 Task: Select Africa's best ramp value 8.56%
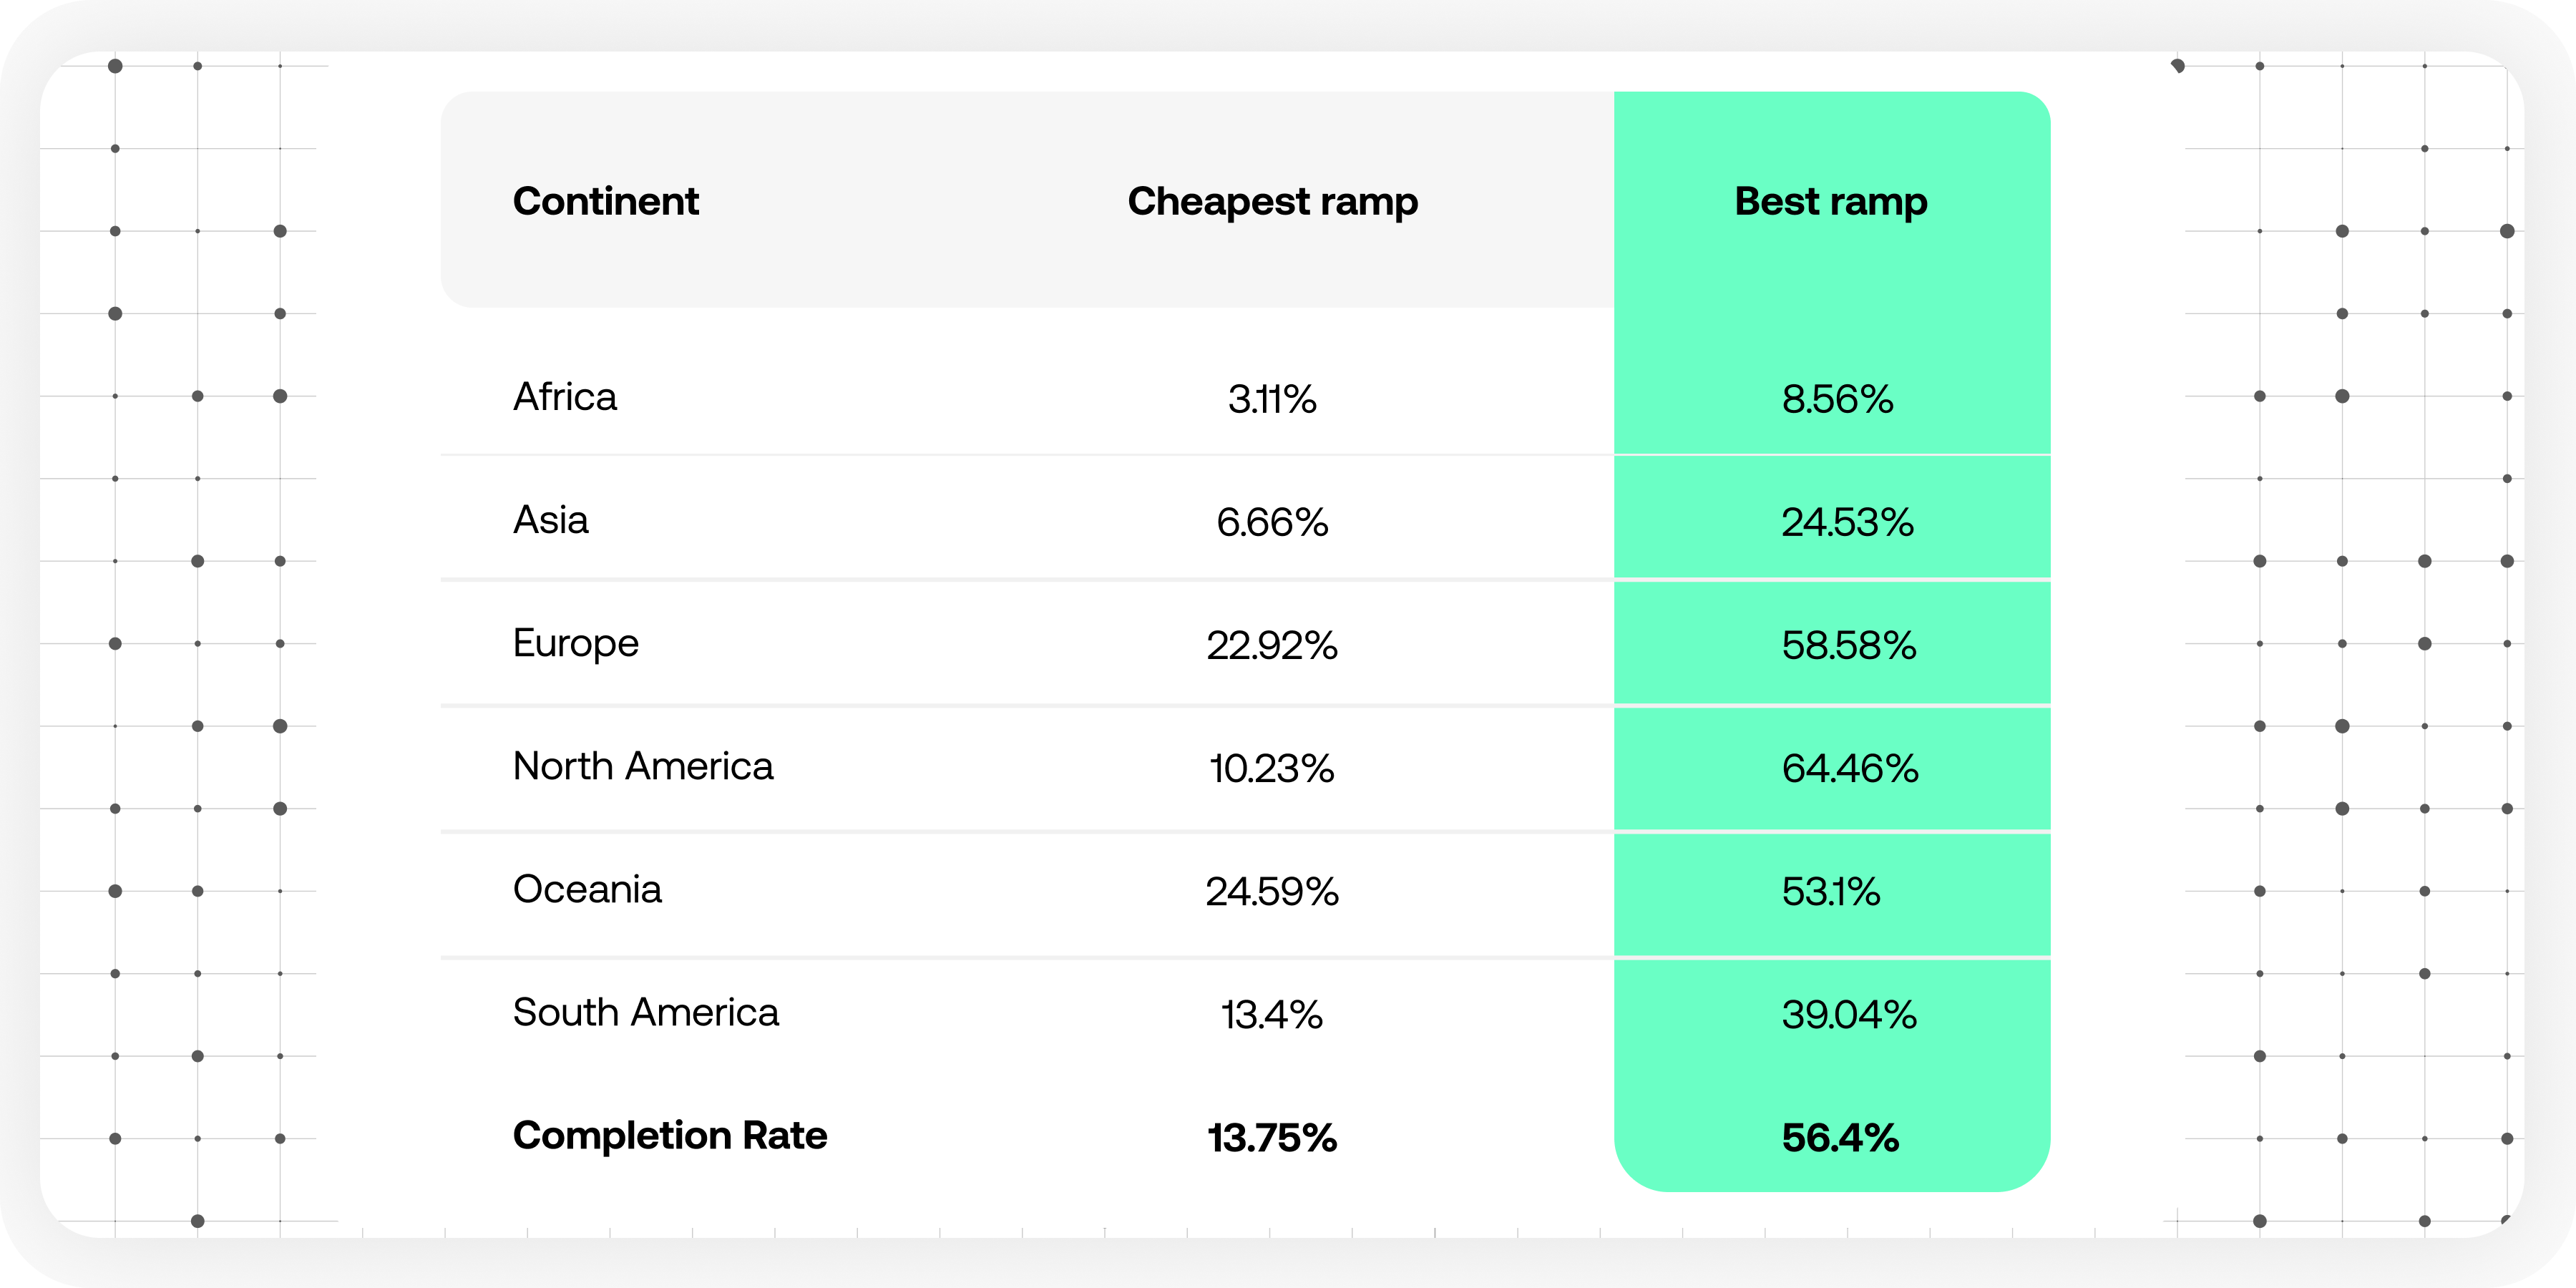click(1837, 399)
